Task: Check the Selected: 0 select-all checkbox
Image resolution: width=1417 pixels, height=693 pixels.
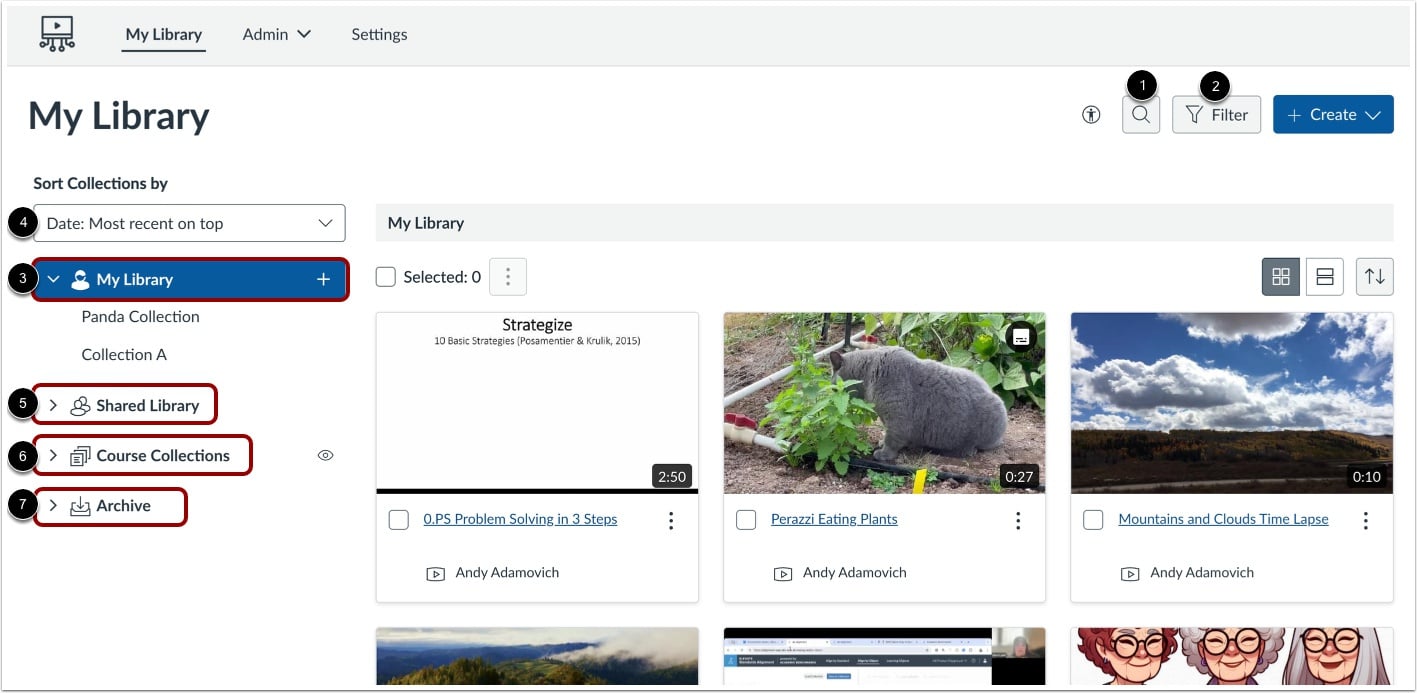Action: 386,277
